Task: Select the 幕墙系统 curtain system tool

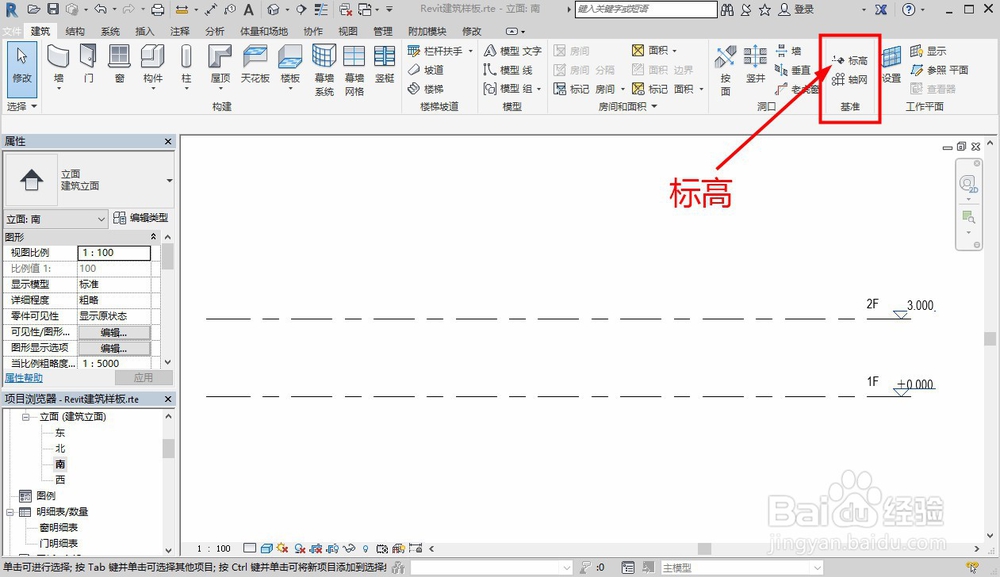Action: coord(324,69)
